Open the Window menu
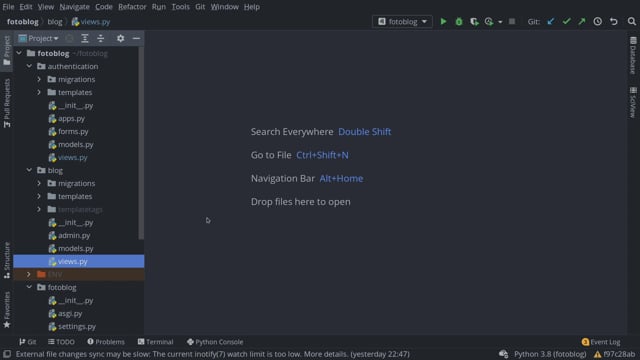This screenshot has height=360, width=640. click(x=224, y=7)
